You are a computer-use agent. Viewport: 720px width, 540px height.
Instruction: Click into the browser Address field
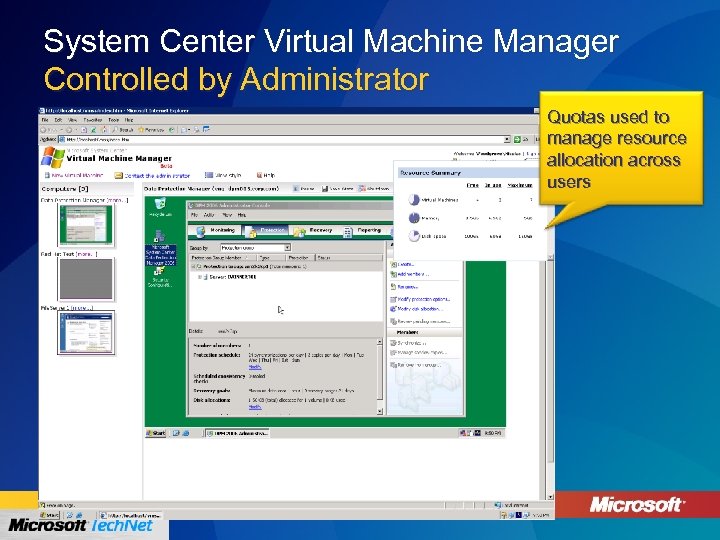[284, 139]
